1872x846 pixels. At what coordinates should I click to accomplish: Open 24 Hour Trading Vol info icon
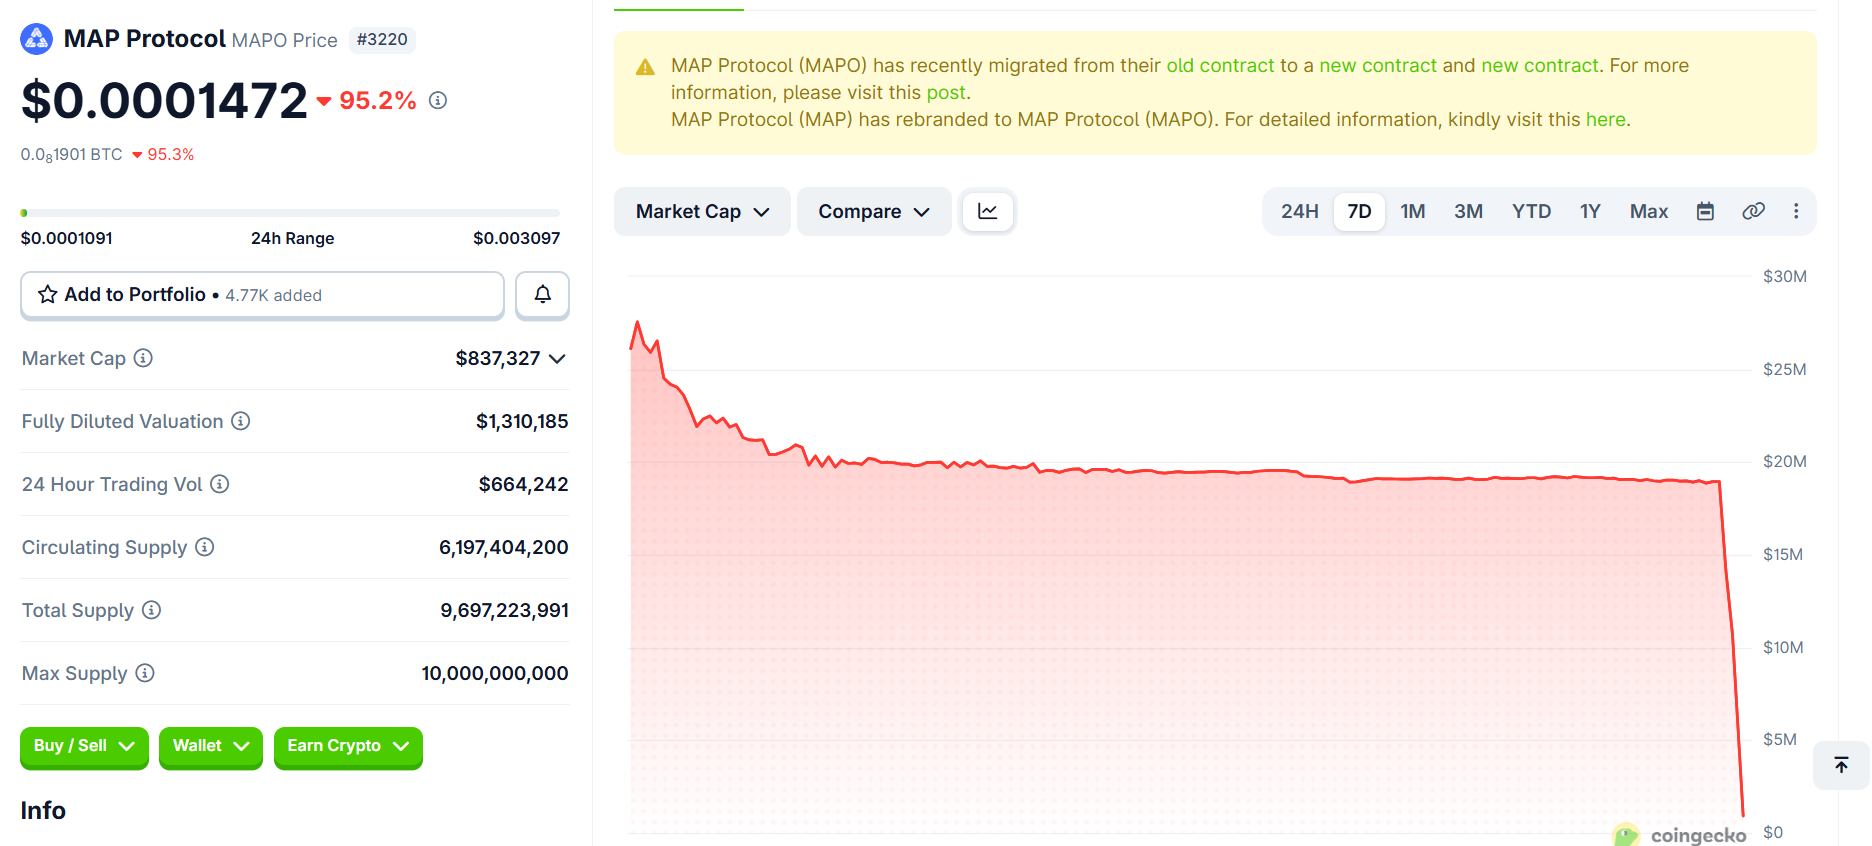(x=220, y=484)
